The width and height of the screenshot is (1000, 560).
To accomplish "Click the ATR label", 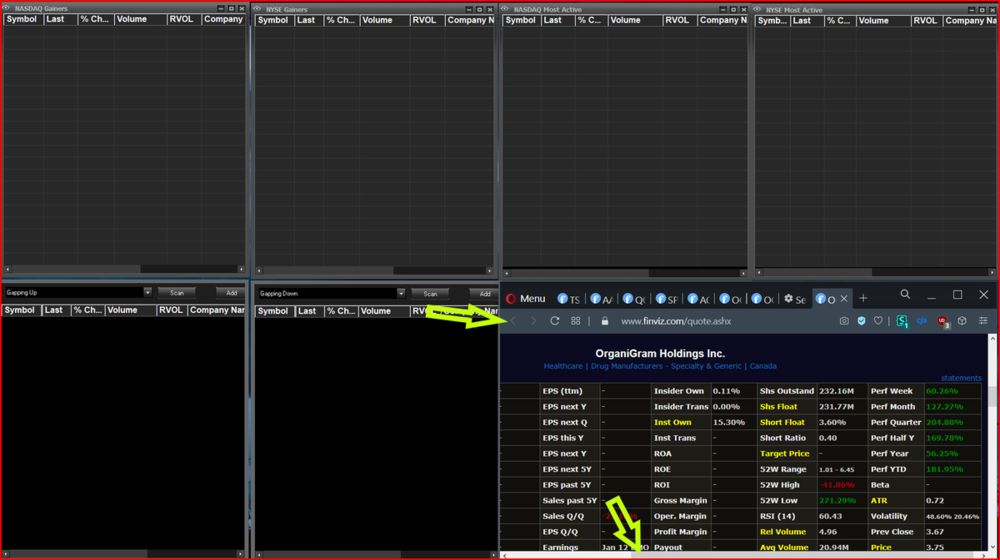I will 879,501.
